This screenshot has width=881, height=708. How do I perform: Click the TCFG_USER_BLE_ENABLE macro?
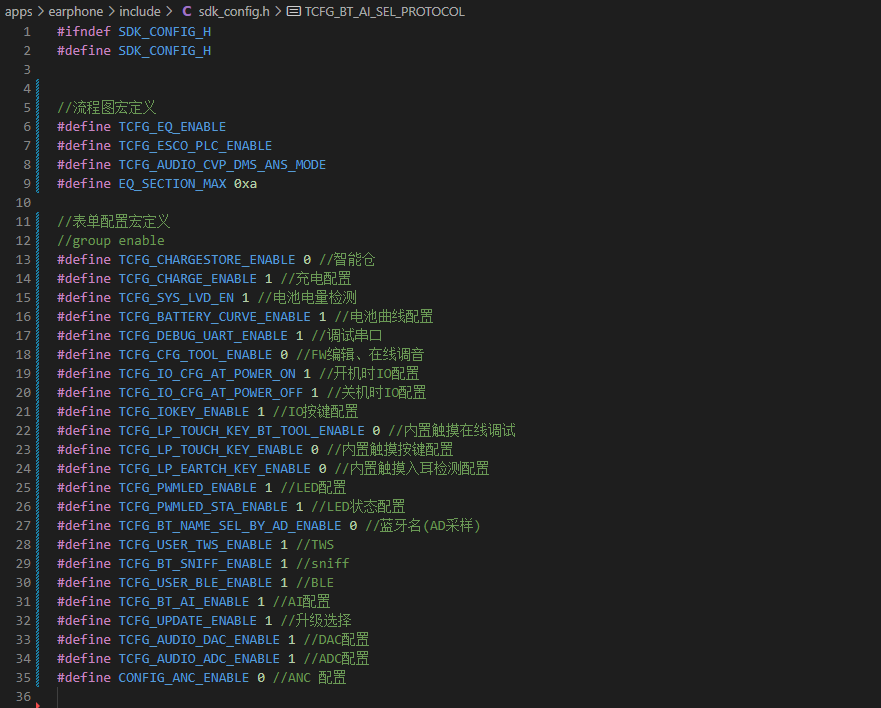tap(196, 583)
